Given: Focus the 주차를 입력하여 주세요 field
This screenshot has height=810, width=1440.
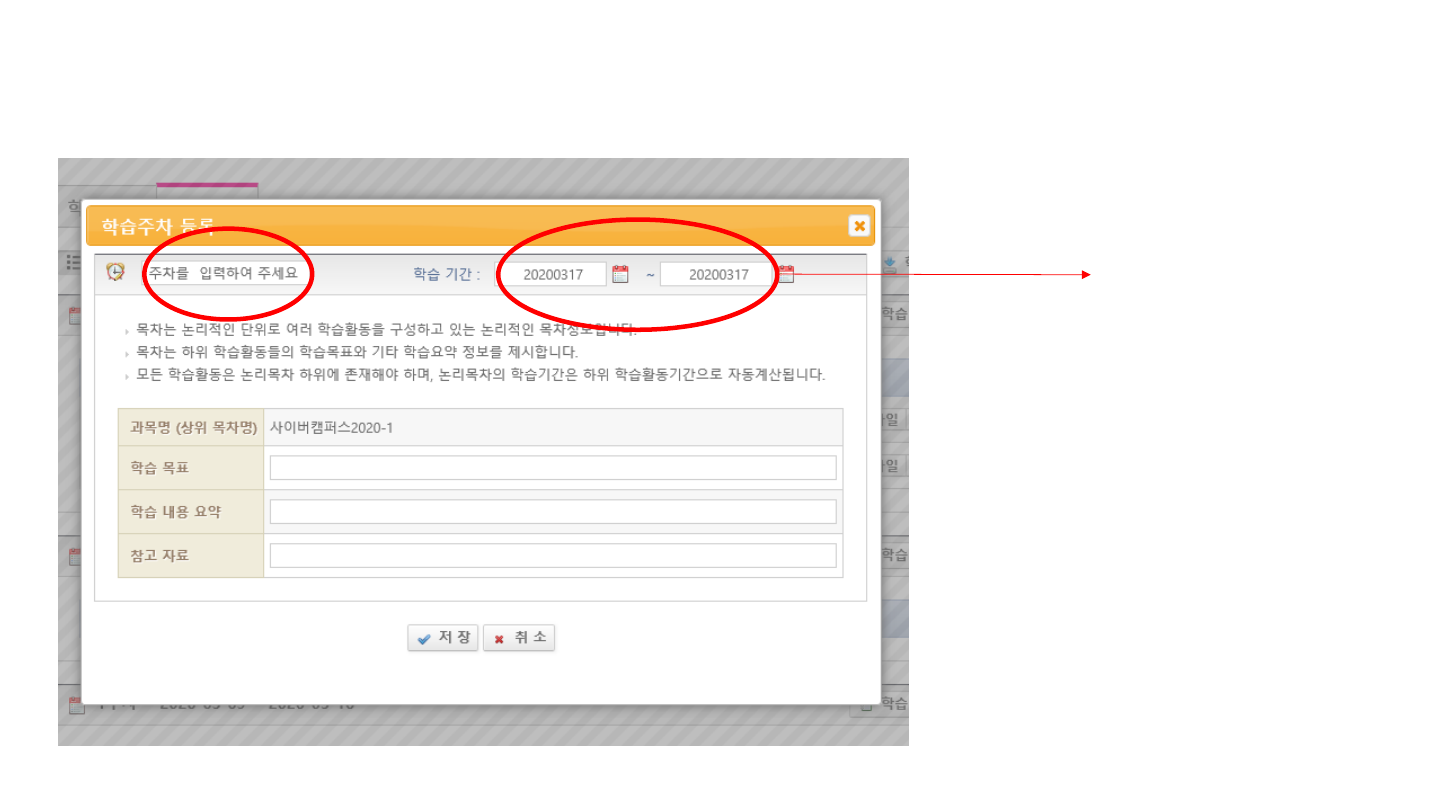Looking at the screenshot, I should tap(222, 273).
